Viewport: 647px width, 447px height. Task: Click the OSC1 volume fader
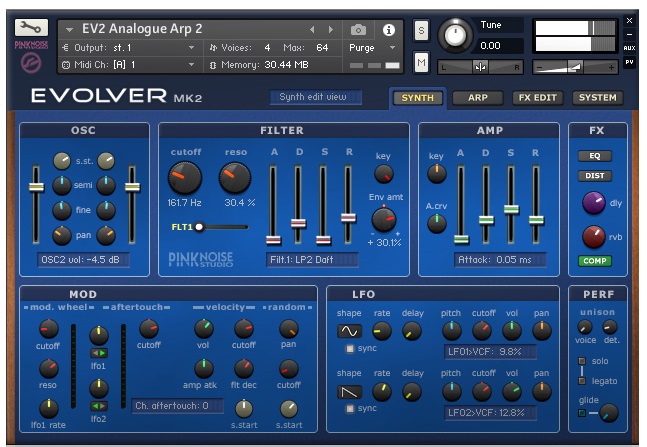(36, 204)
